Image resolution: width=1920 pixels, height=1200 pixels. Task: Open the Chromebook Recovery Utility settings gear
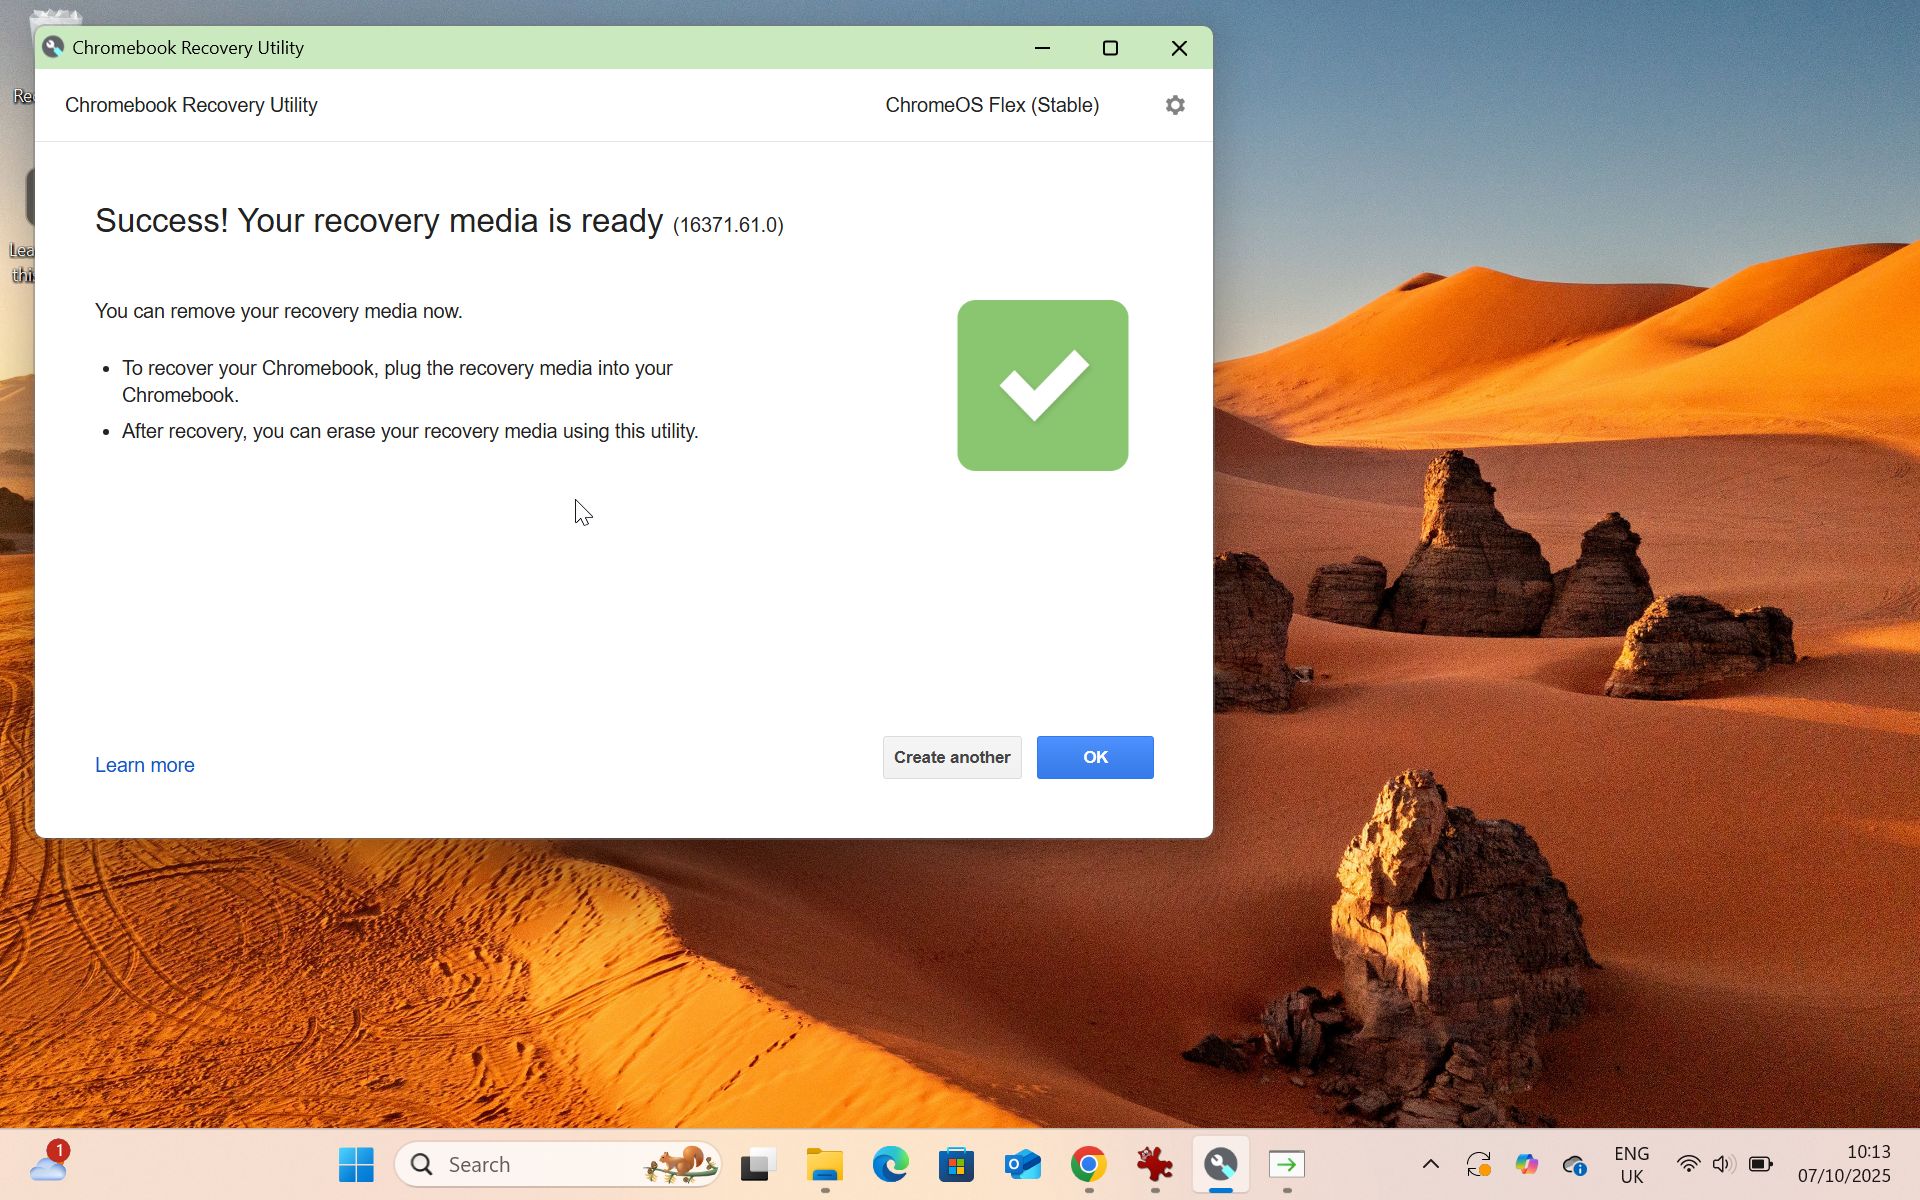coord(1175,104)
